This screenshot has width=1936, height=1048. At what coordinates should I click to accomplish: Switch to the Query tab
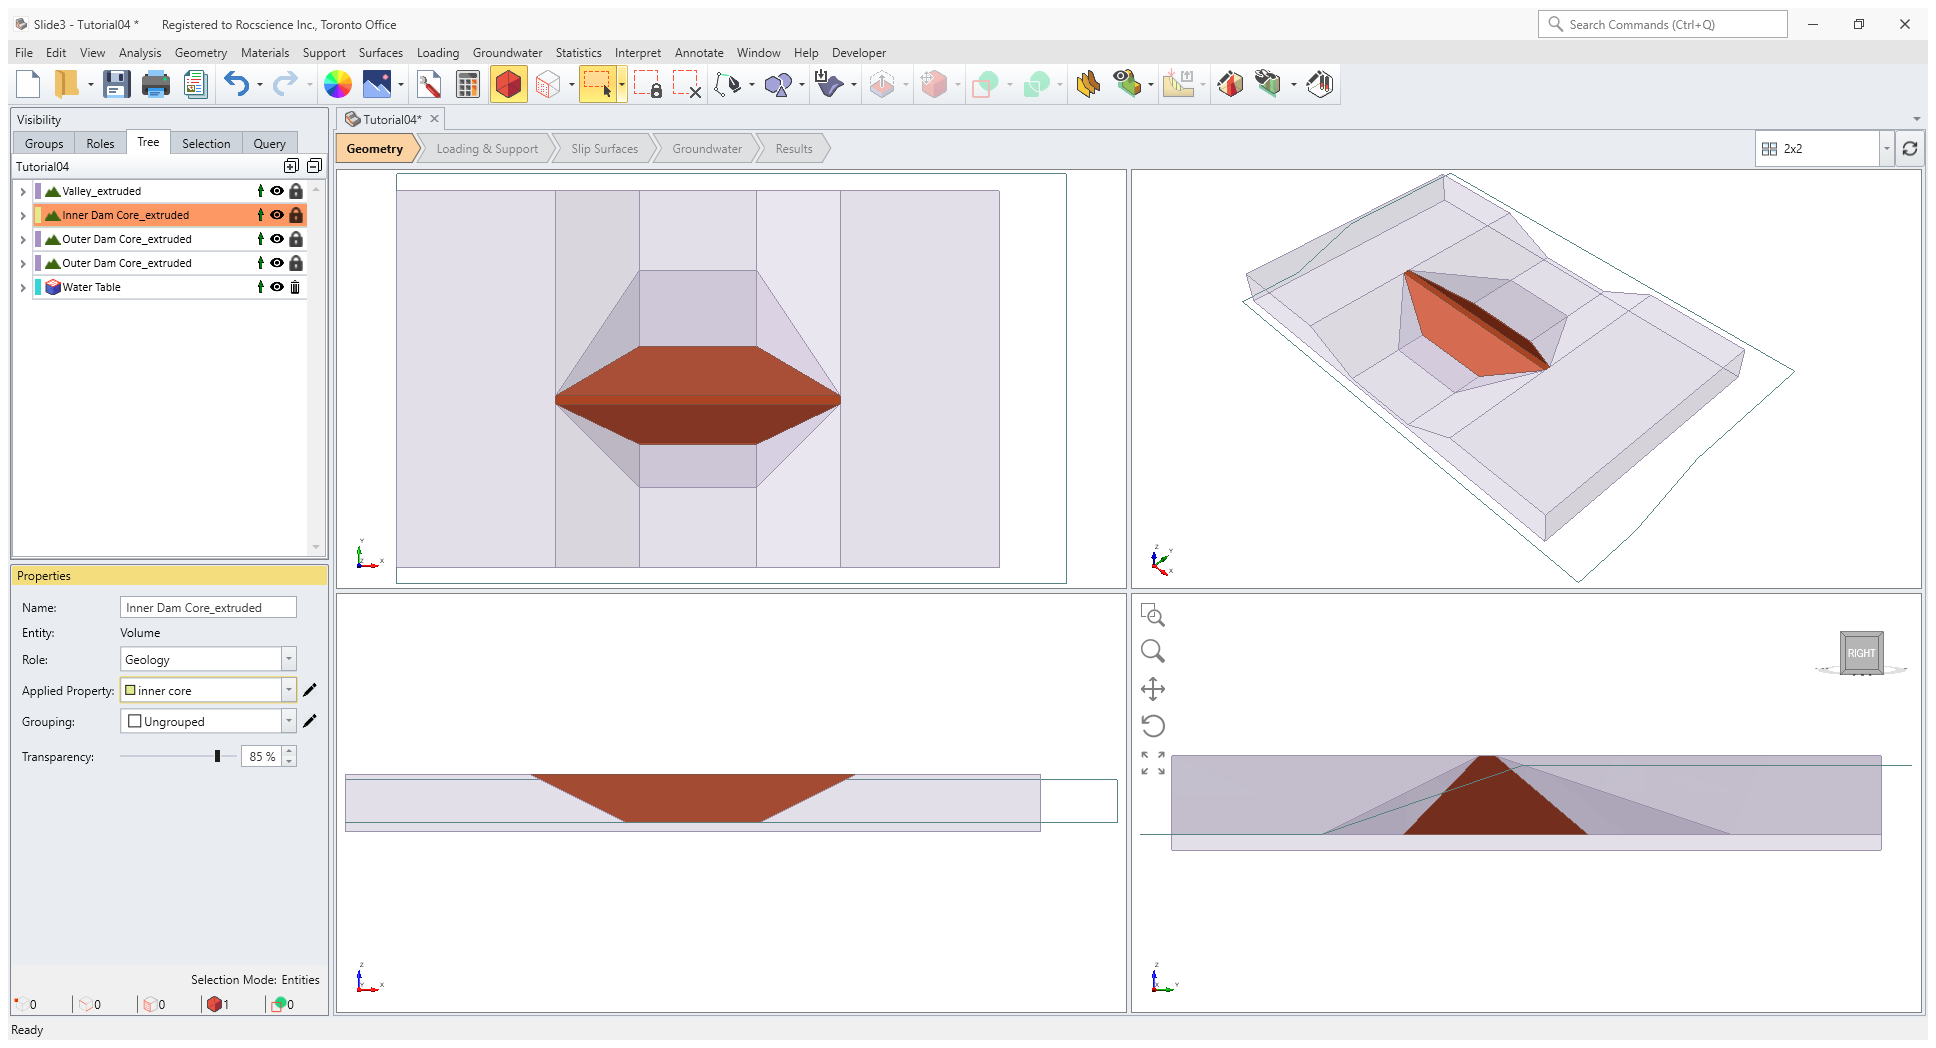point(269,144)
